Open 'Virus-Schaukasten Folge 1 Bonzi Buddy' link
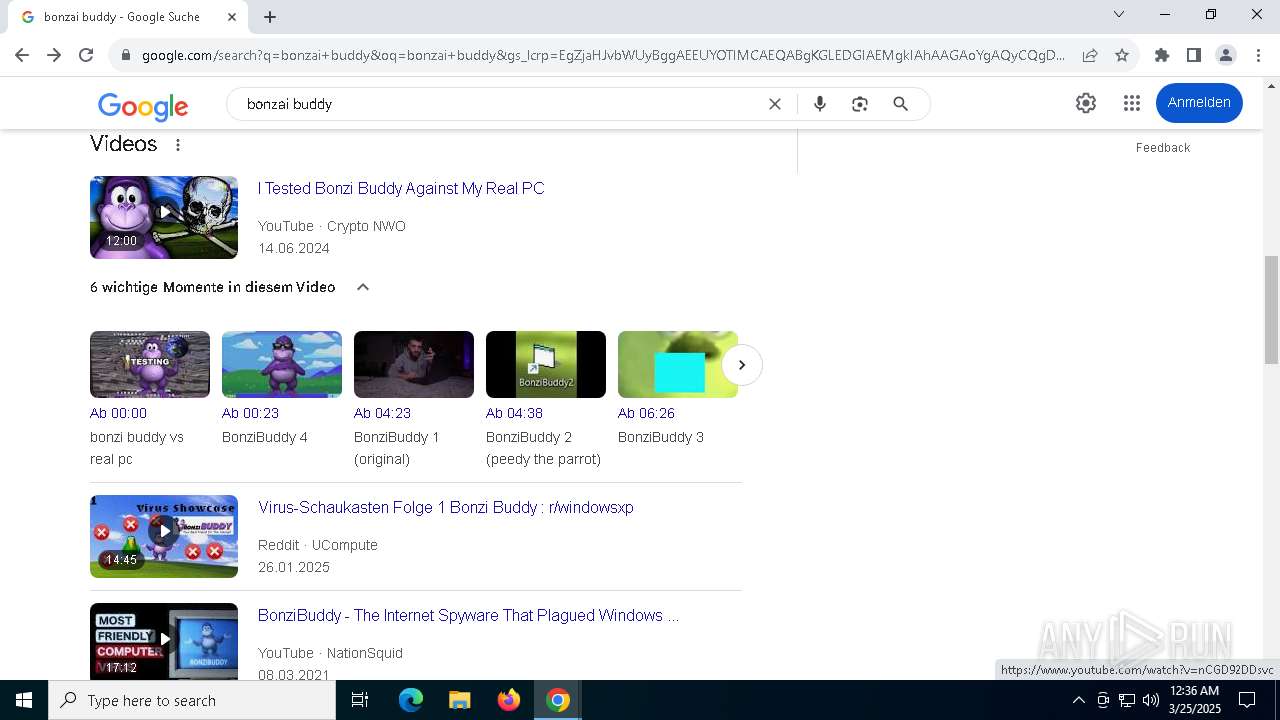The height and width of the screenshot is (720, 1280). pos(446,507)
